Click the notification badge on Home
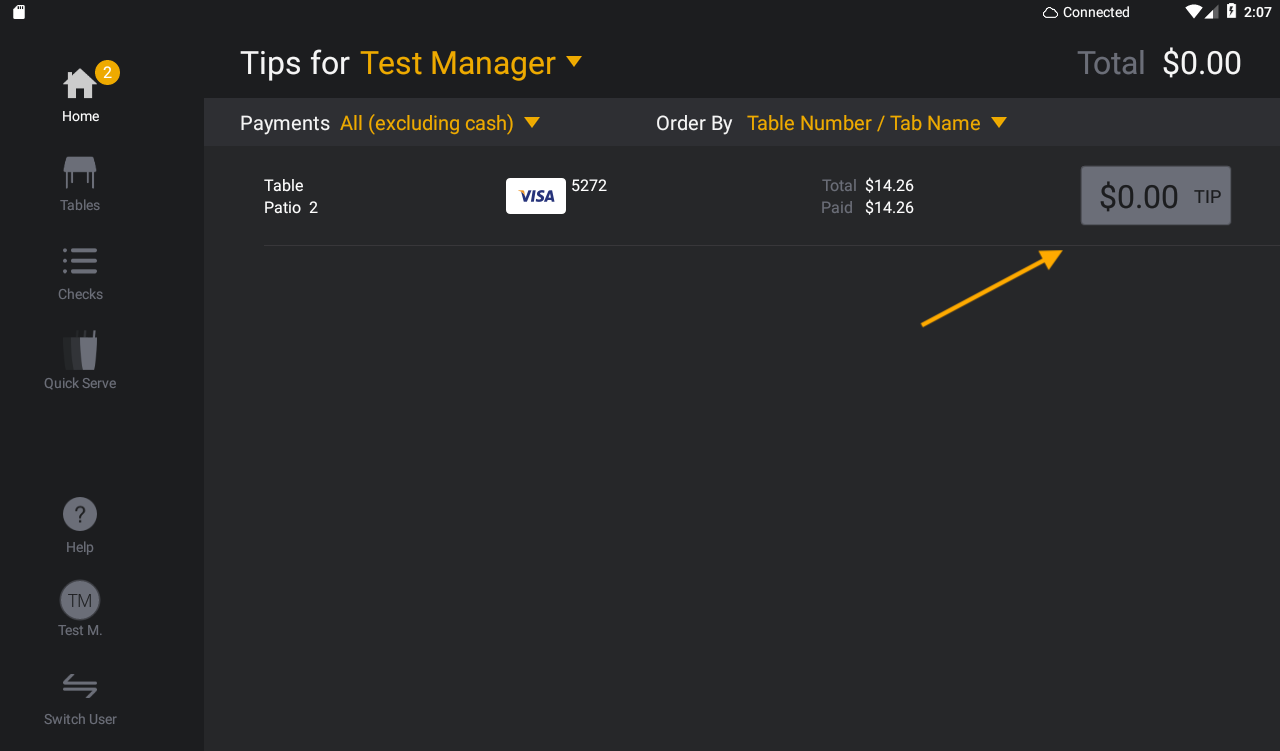1280x751 pixels. point(105,72)
